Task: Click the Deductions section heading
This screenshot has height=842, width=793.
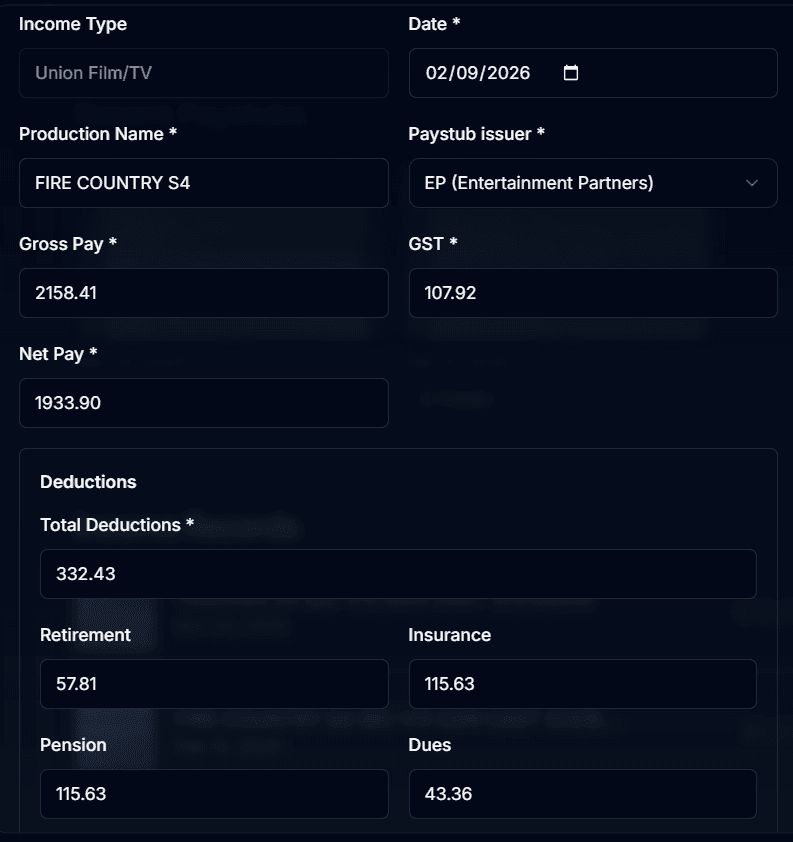Action: pos(88,482)
